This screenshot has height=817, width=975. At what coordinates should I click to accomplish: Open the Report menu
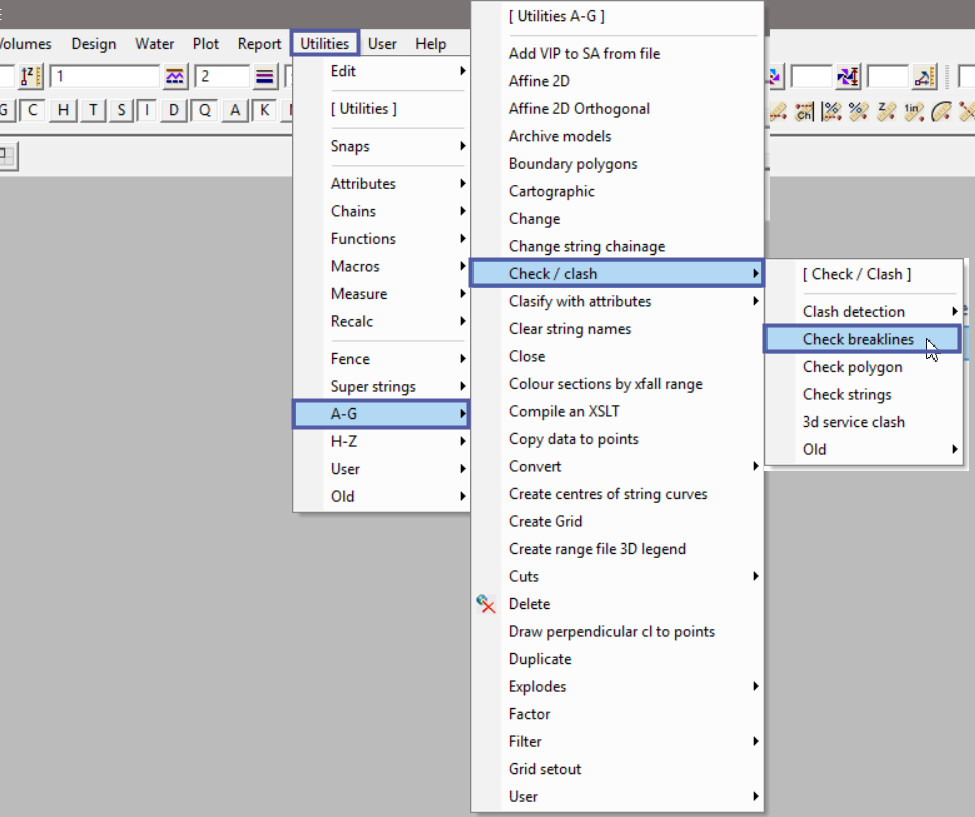[x=259, y=44]
